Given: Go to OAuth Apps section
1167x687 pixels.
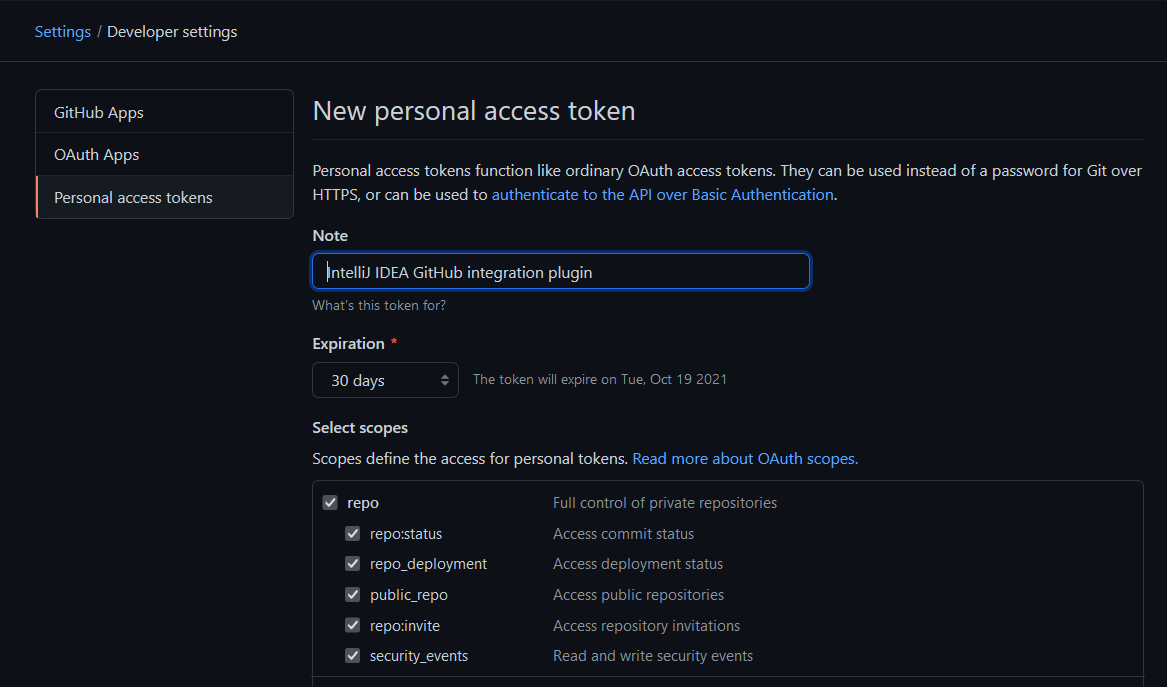Looking at the screenshot, I should (97, 155).
